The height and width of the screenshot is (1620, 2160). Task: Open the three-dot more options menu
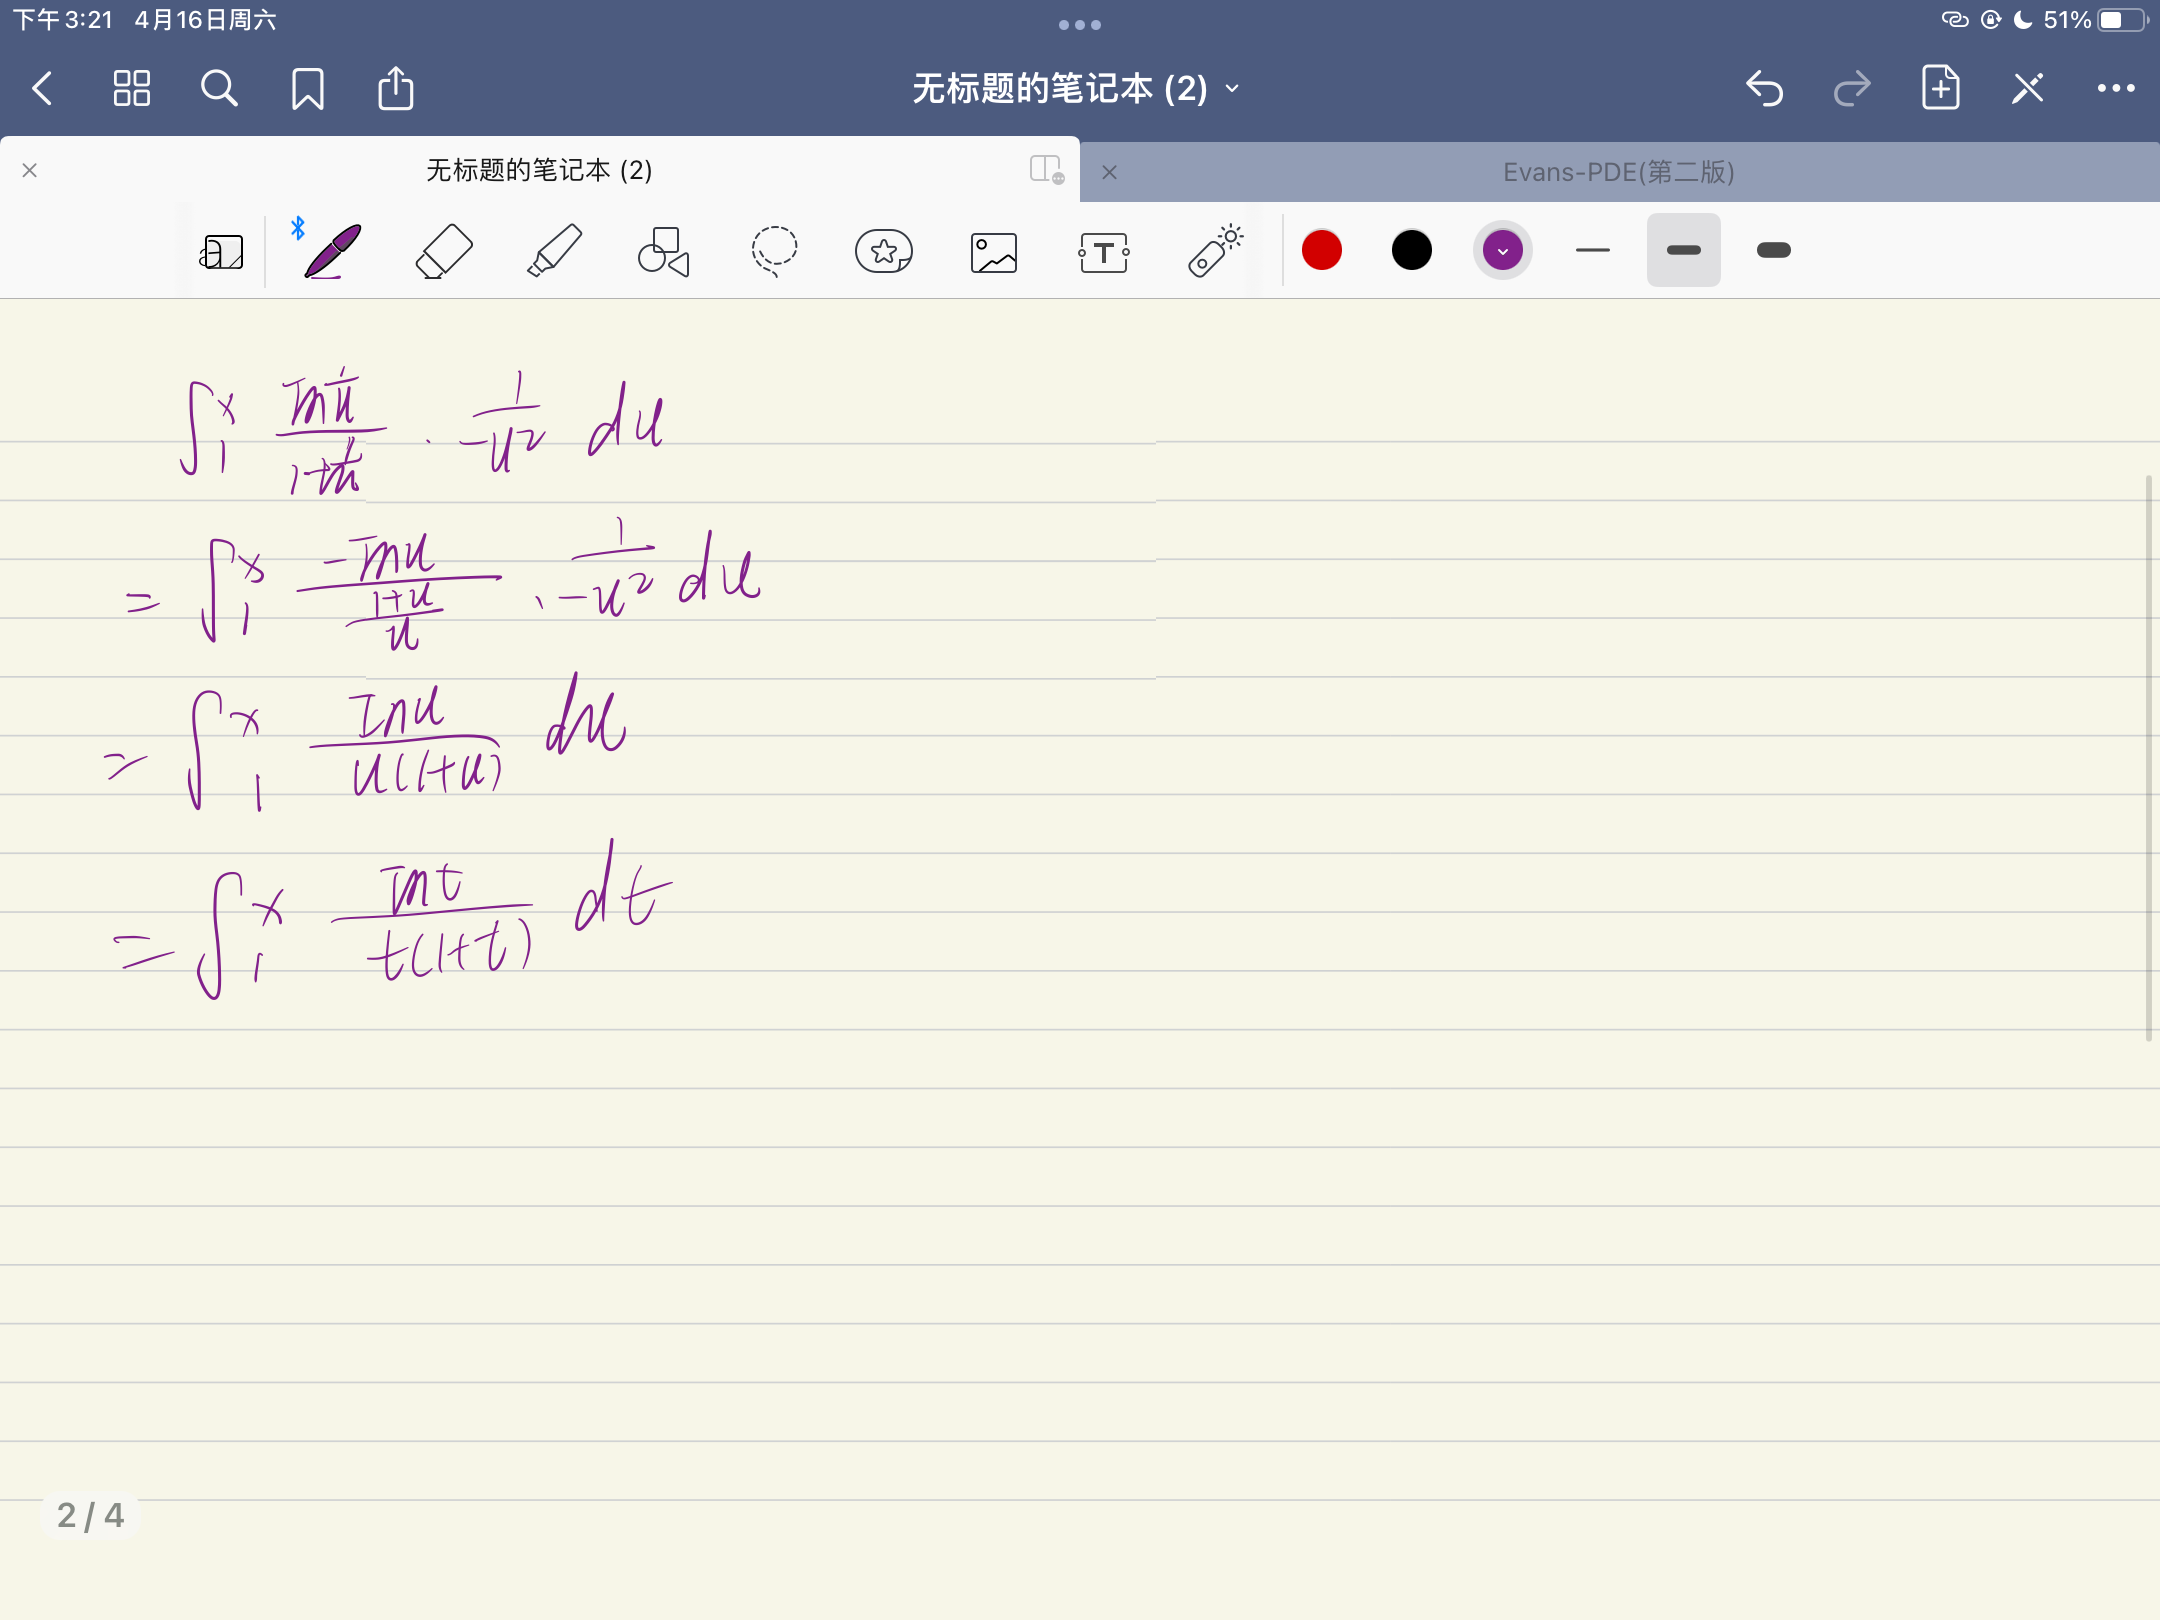[2115, 89]
